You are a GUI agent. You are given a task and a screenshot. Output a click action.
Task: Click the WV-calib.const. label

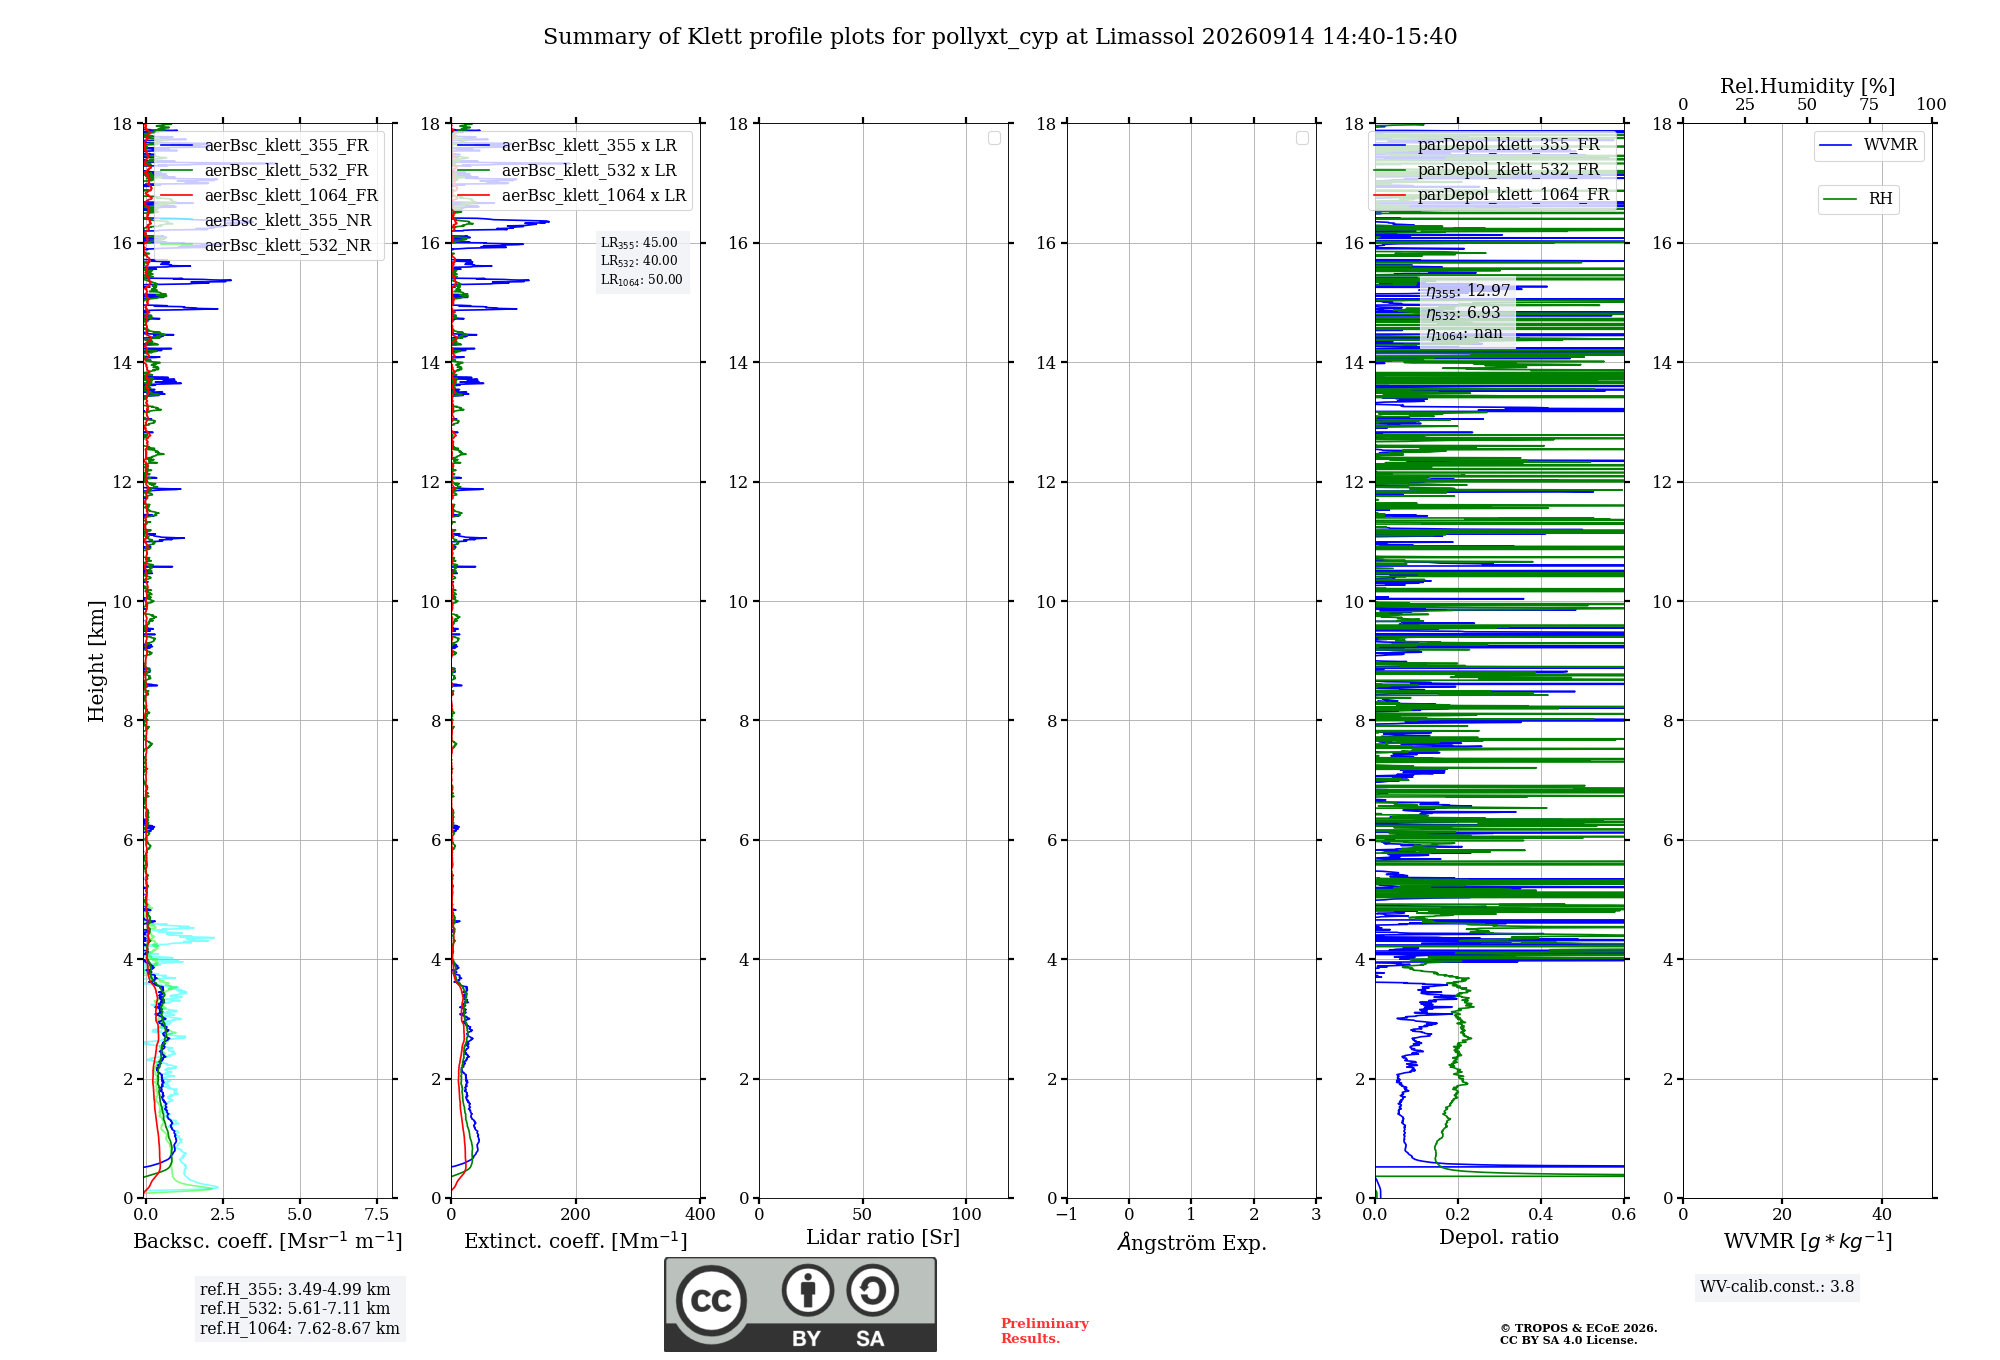[x=1777, y=1287]
